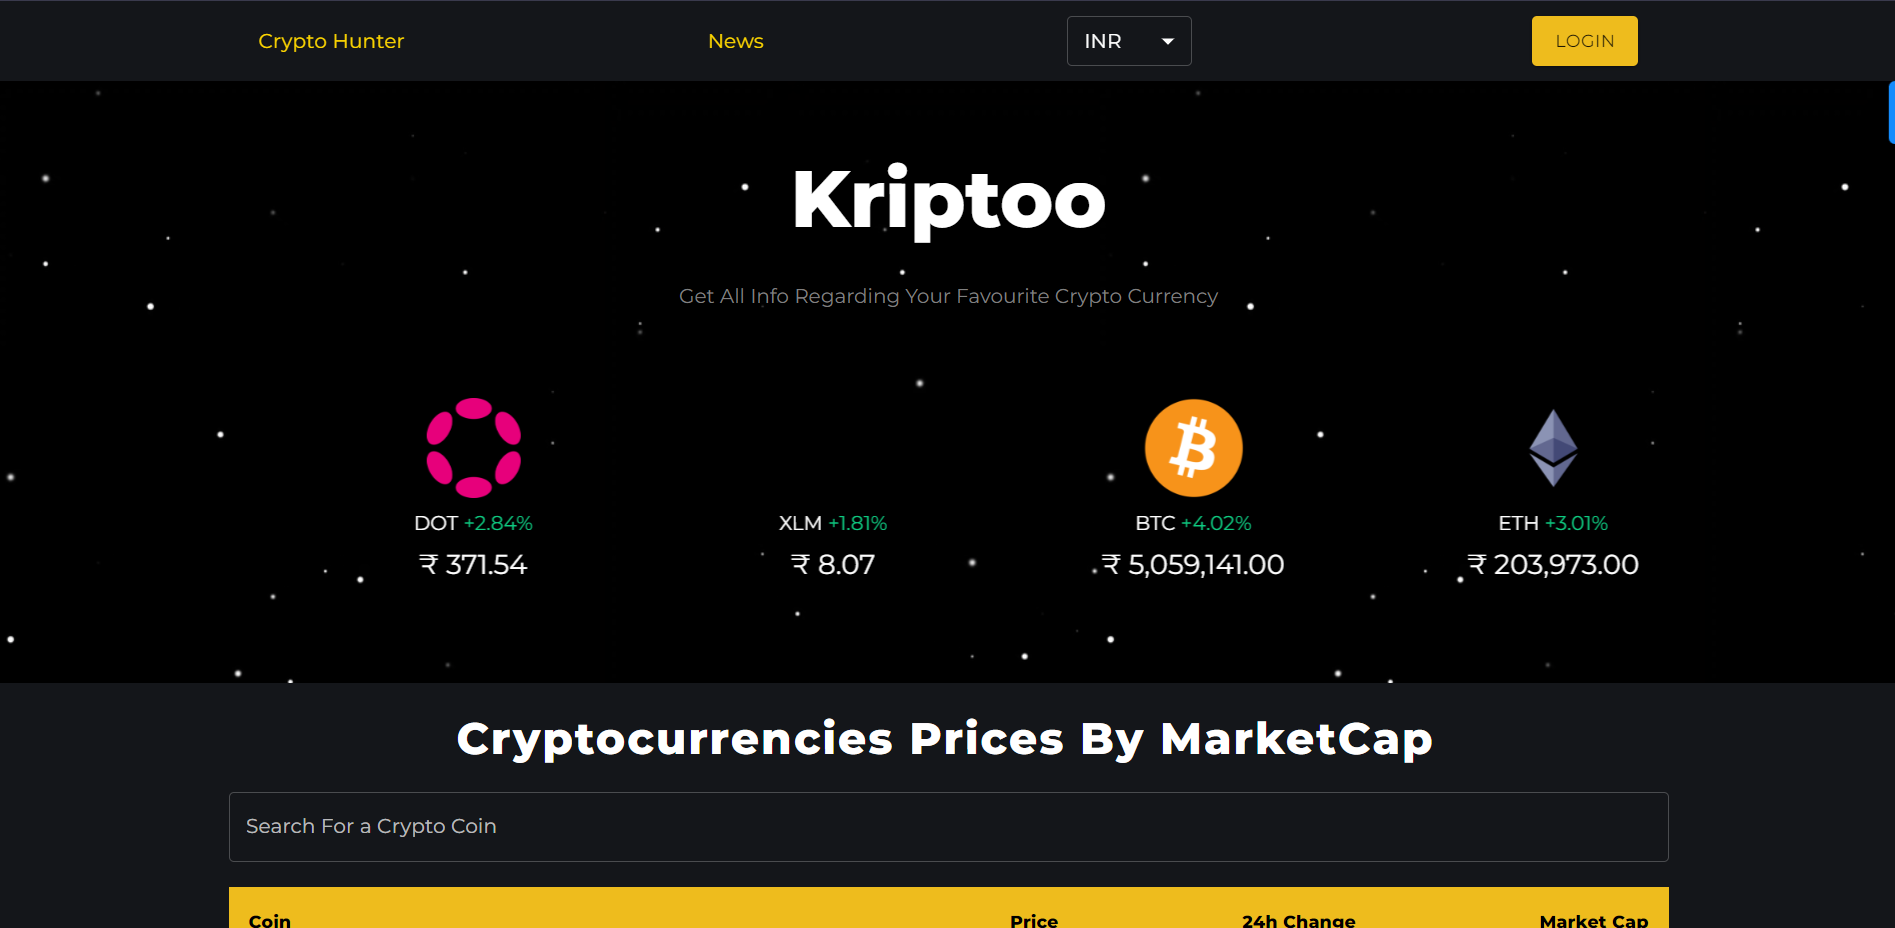
Task: Click the Price column header
Action: click(x=1033, y=920)
